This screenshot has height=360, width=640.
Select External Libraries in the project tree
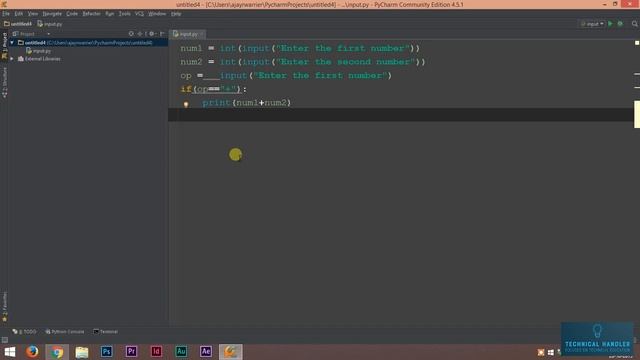39,59
